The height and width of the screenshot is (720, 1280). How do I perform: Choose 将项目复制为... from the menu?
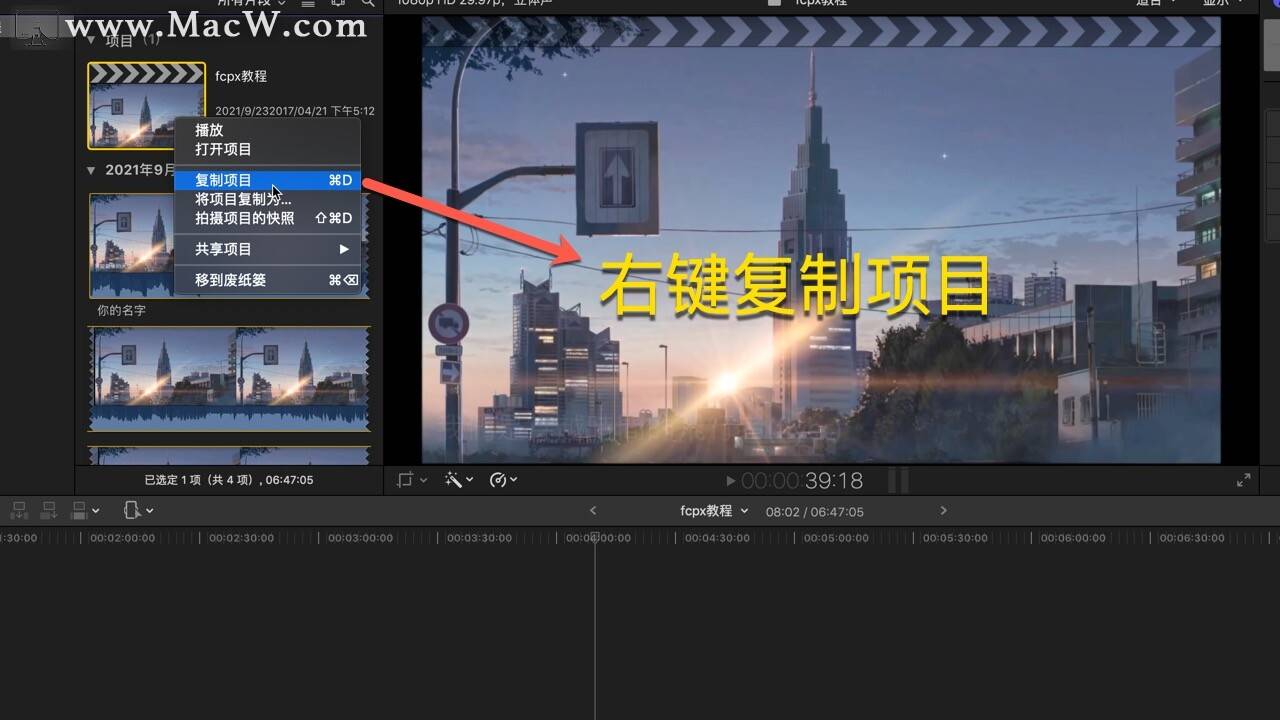coord(267,199)
